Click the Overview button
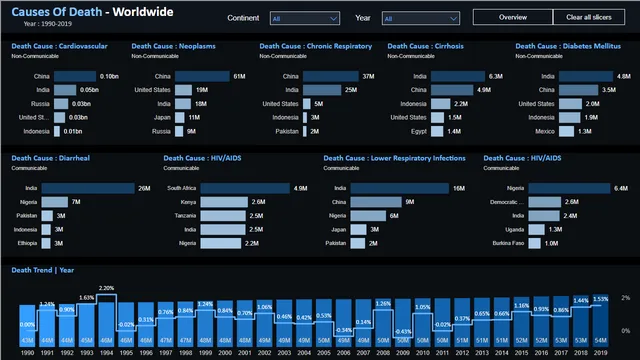The width and height of the screenshot is (640, 360). tap(513, 17)
